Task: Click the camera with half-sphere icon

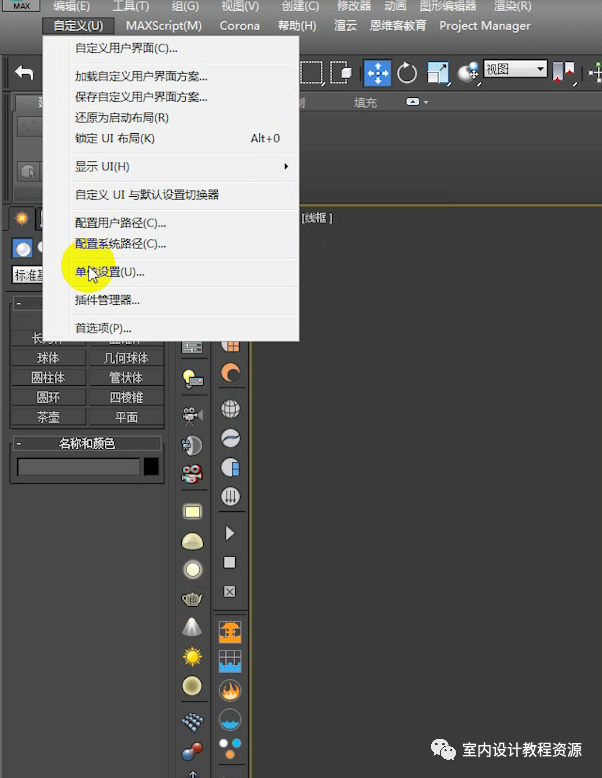Action: (193, 445)
